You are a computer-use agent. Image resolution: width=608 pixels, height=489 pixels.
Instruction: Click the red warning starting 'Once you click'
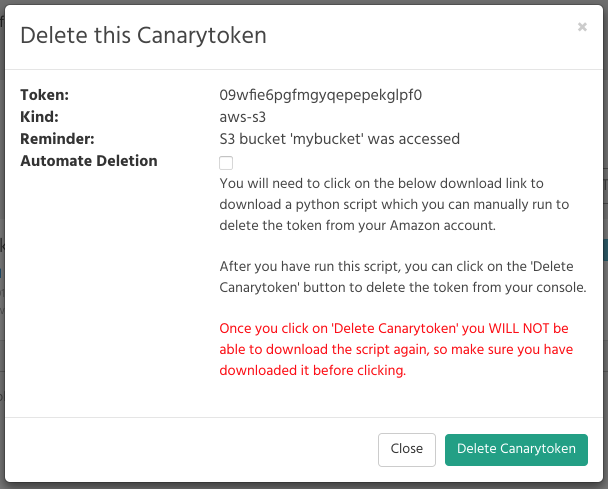(396, 349)
